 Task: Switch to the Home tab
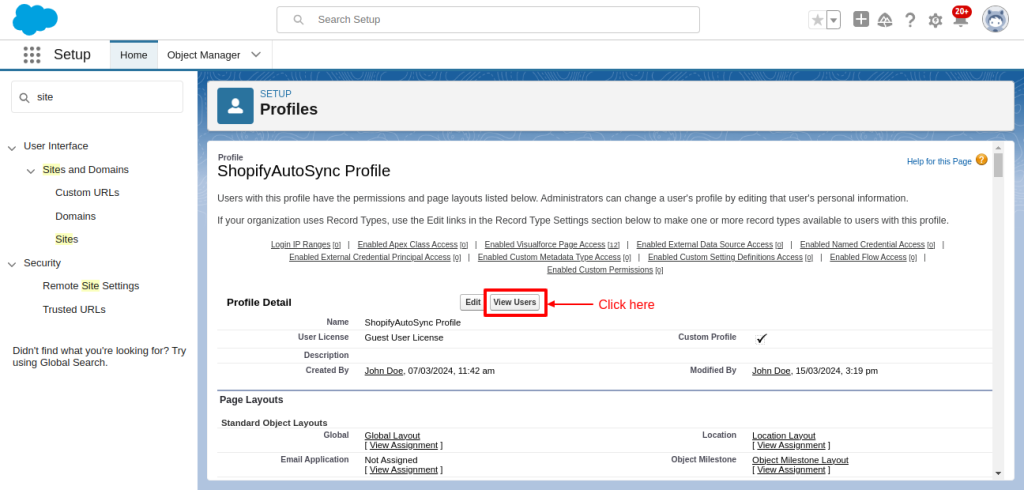click(134, 55)
